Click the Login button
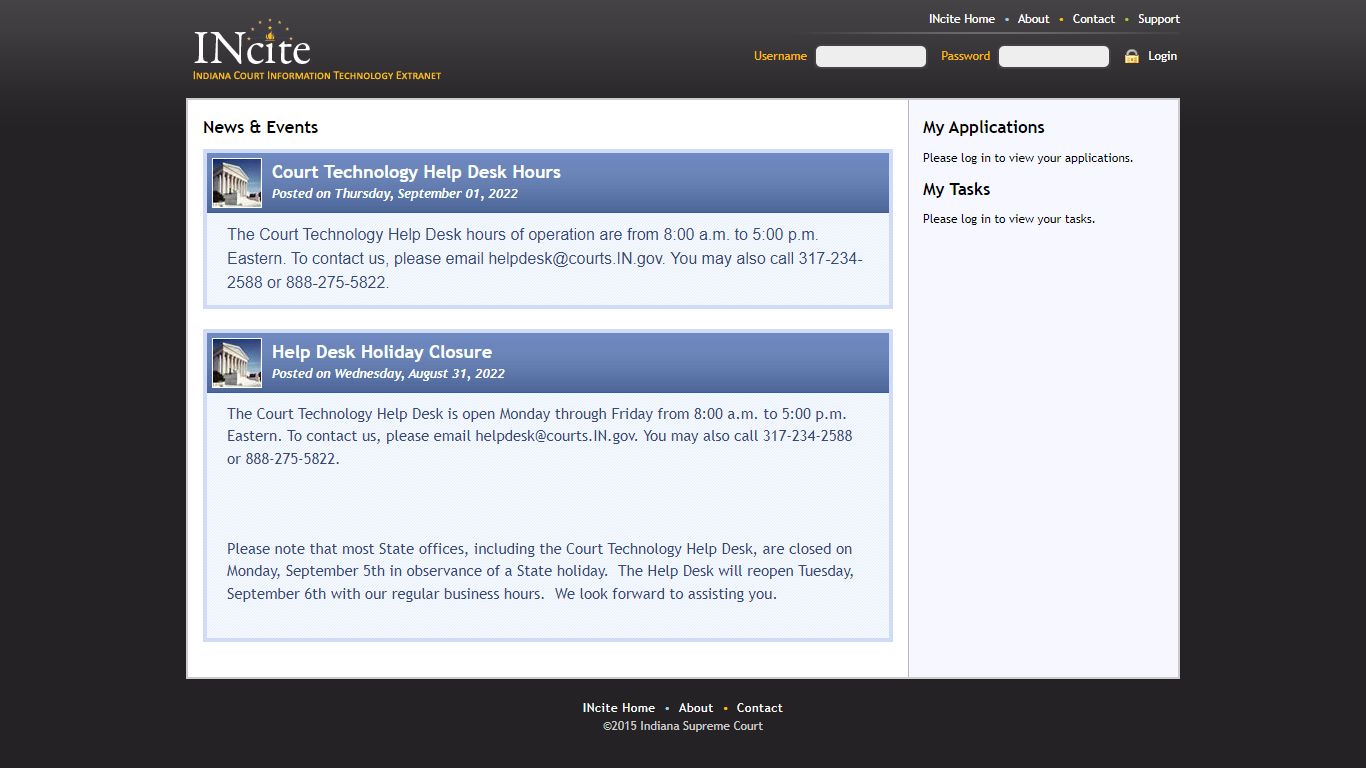Image resolution: width=1366 pixels, height=768 pixels. 1163,56
